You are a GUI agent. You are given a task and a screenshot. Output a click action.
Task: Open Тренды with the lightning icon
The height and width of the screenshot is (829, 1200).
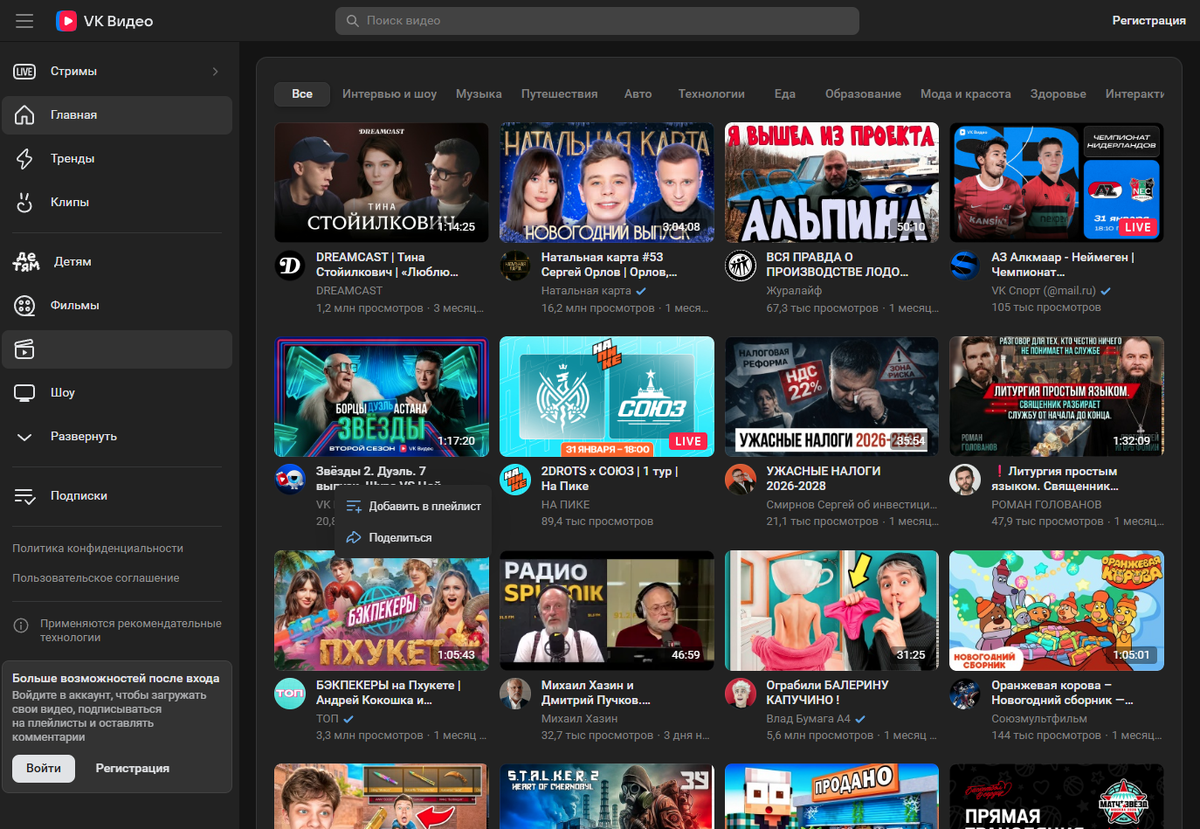(116, 158)
